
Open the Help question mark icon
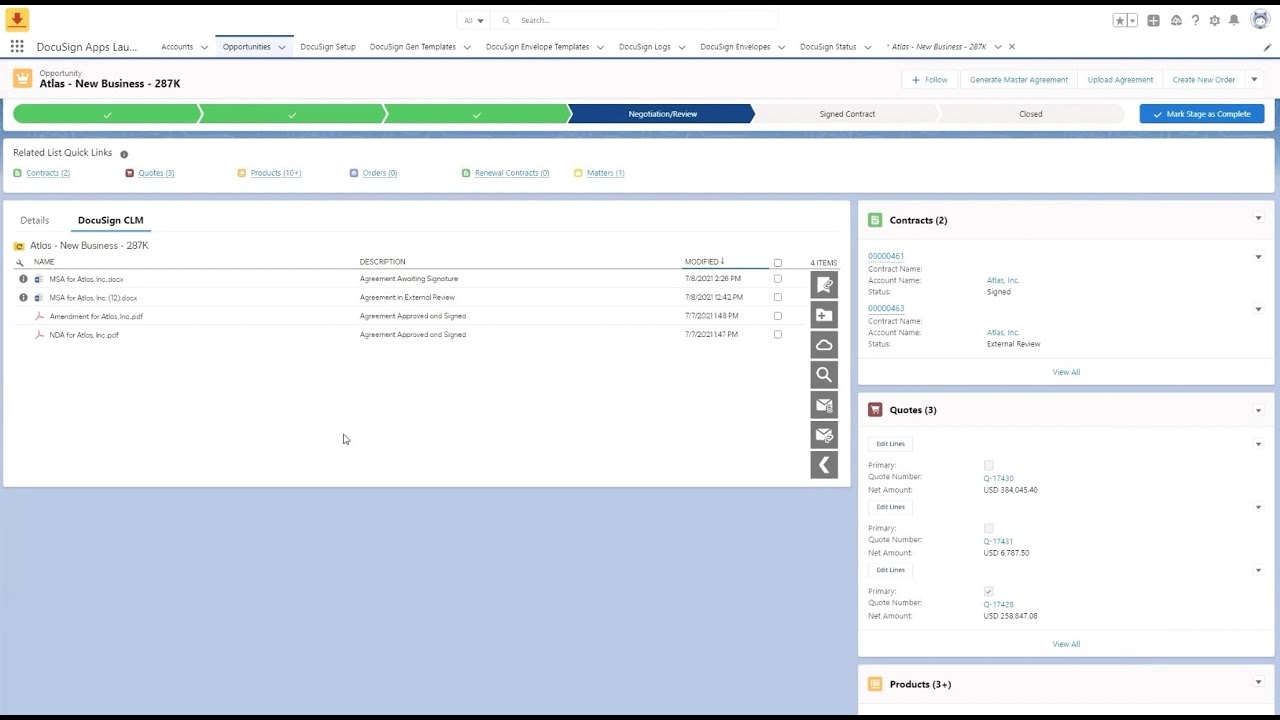coord(1195,20)
